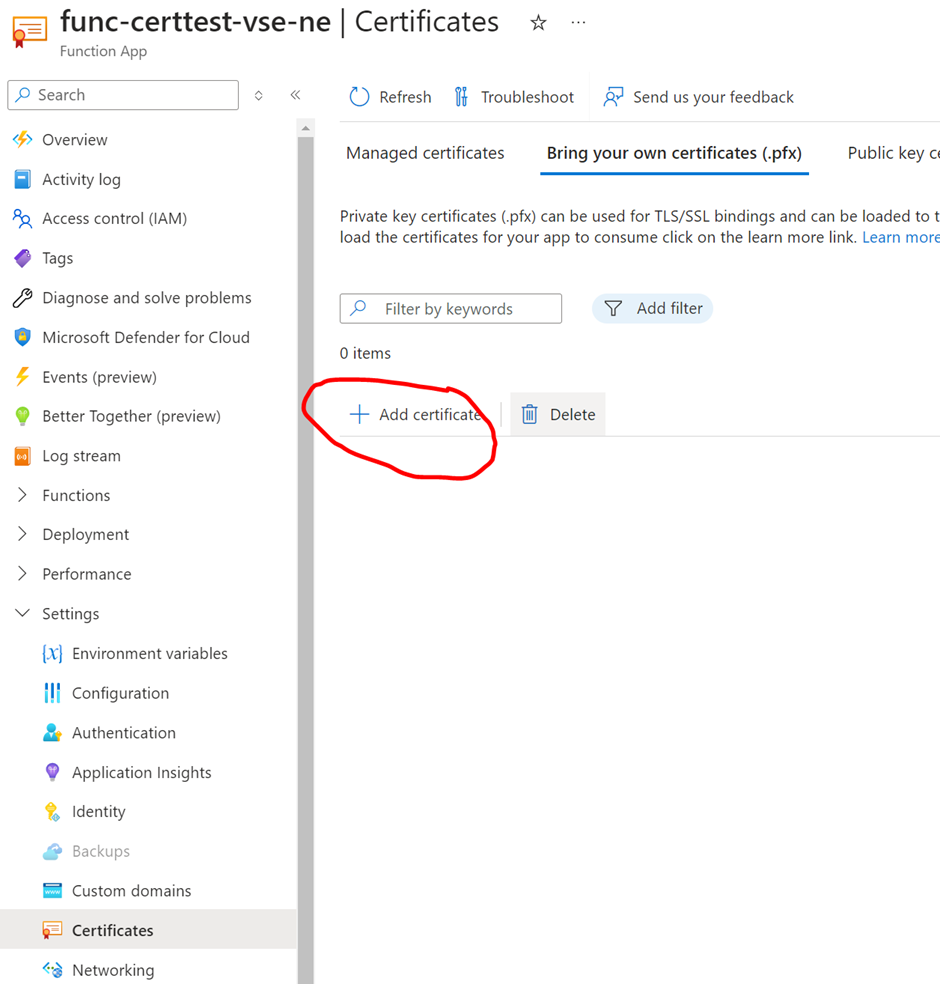This screenshot has width=940, height=984.
Task: Click the Configuration bars icon
Action: coord(52,693)
